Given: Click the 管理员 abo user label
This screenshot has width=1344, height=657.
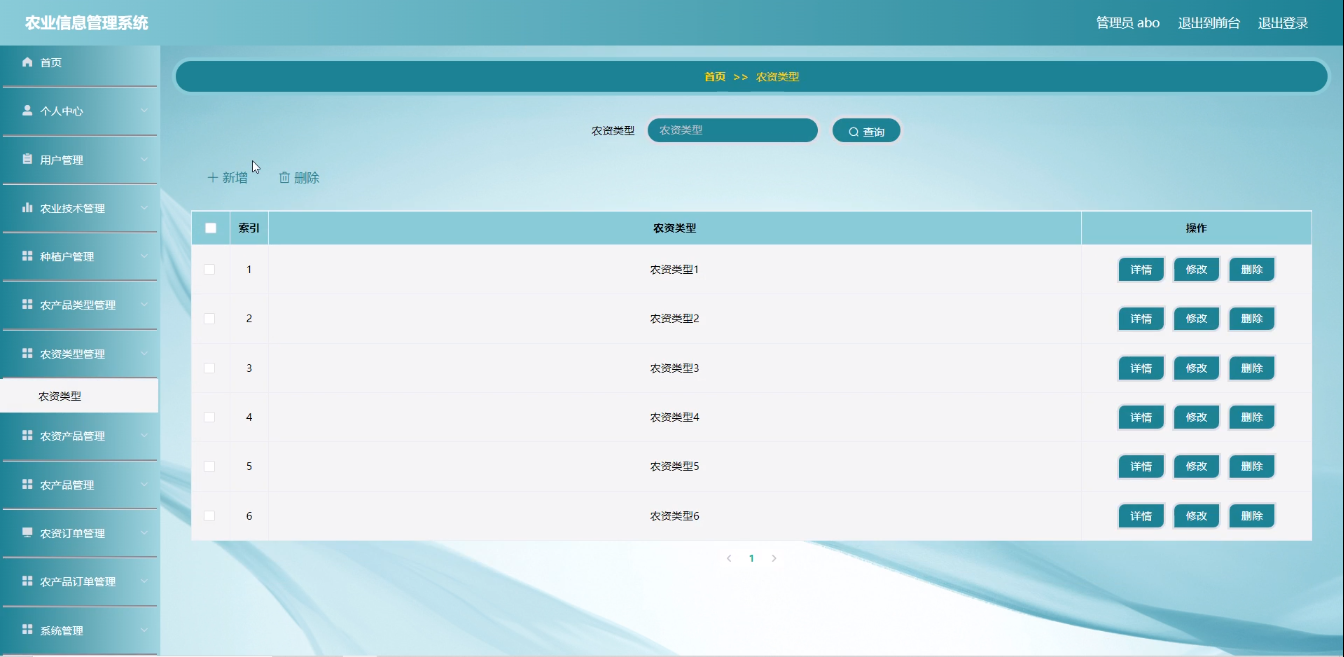Looking at the screenshot, I should click(1128, 23).
